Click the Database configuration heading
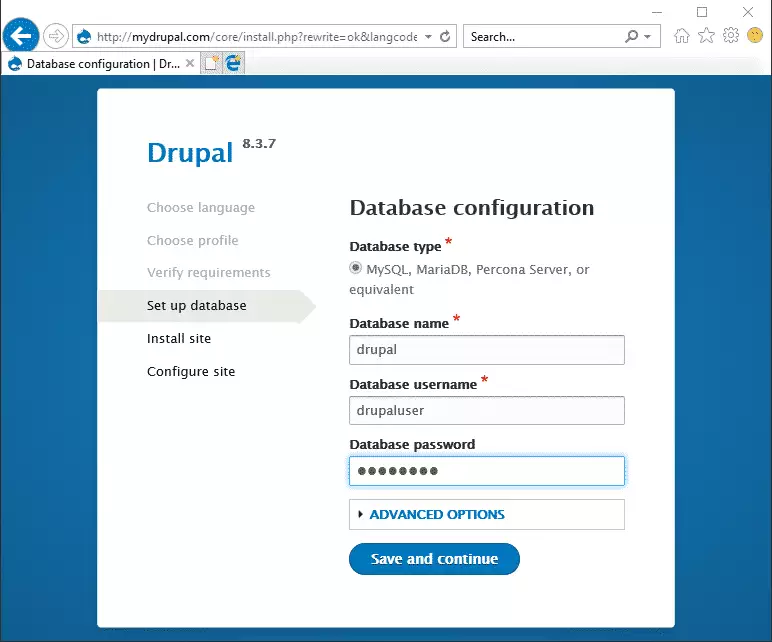 [x=472, y=208]
